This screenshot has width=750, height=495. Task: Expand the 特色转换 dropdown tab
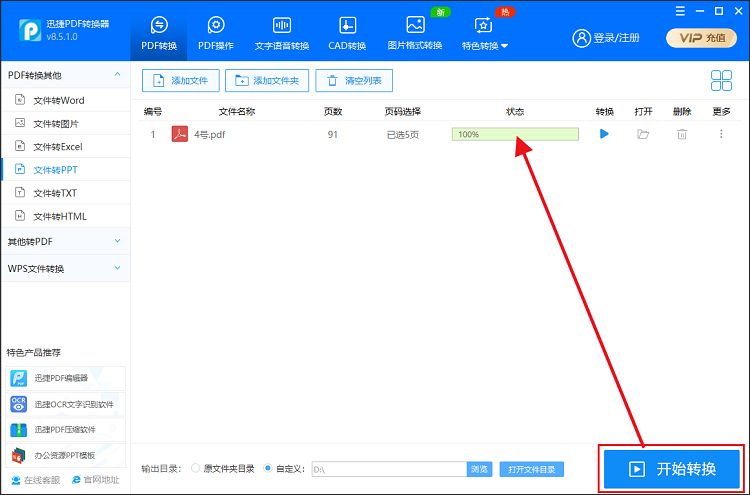coord(484,33)
